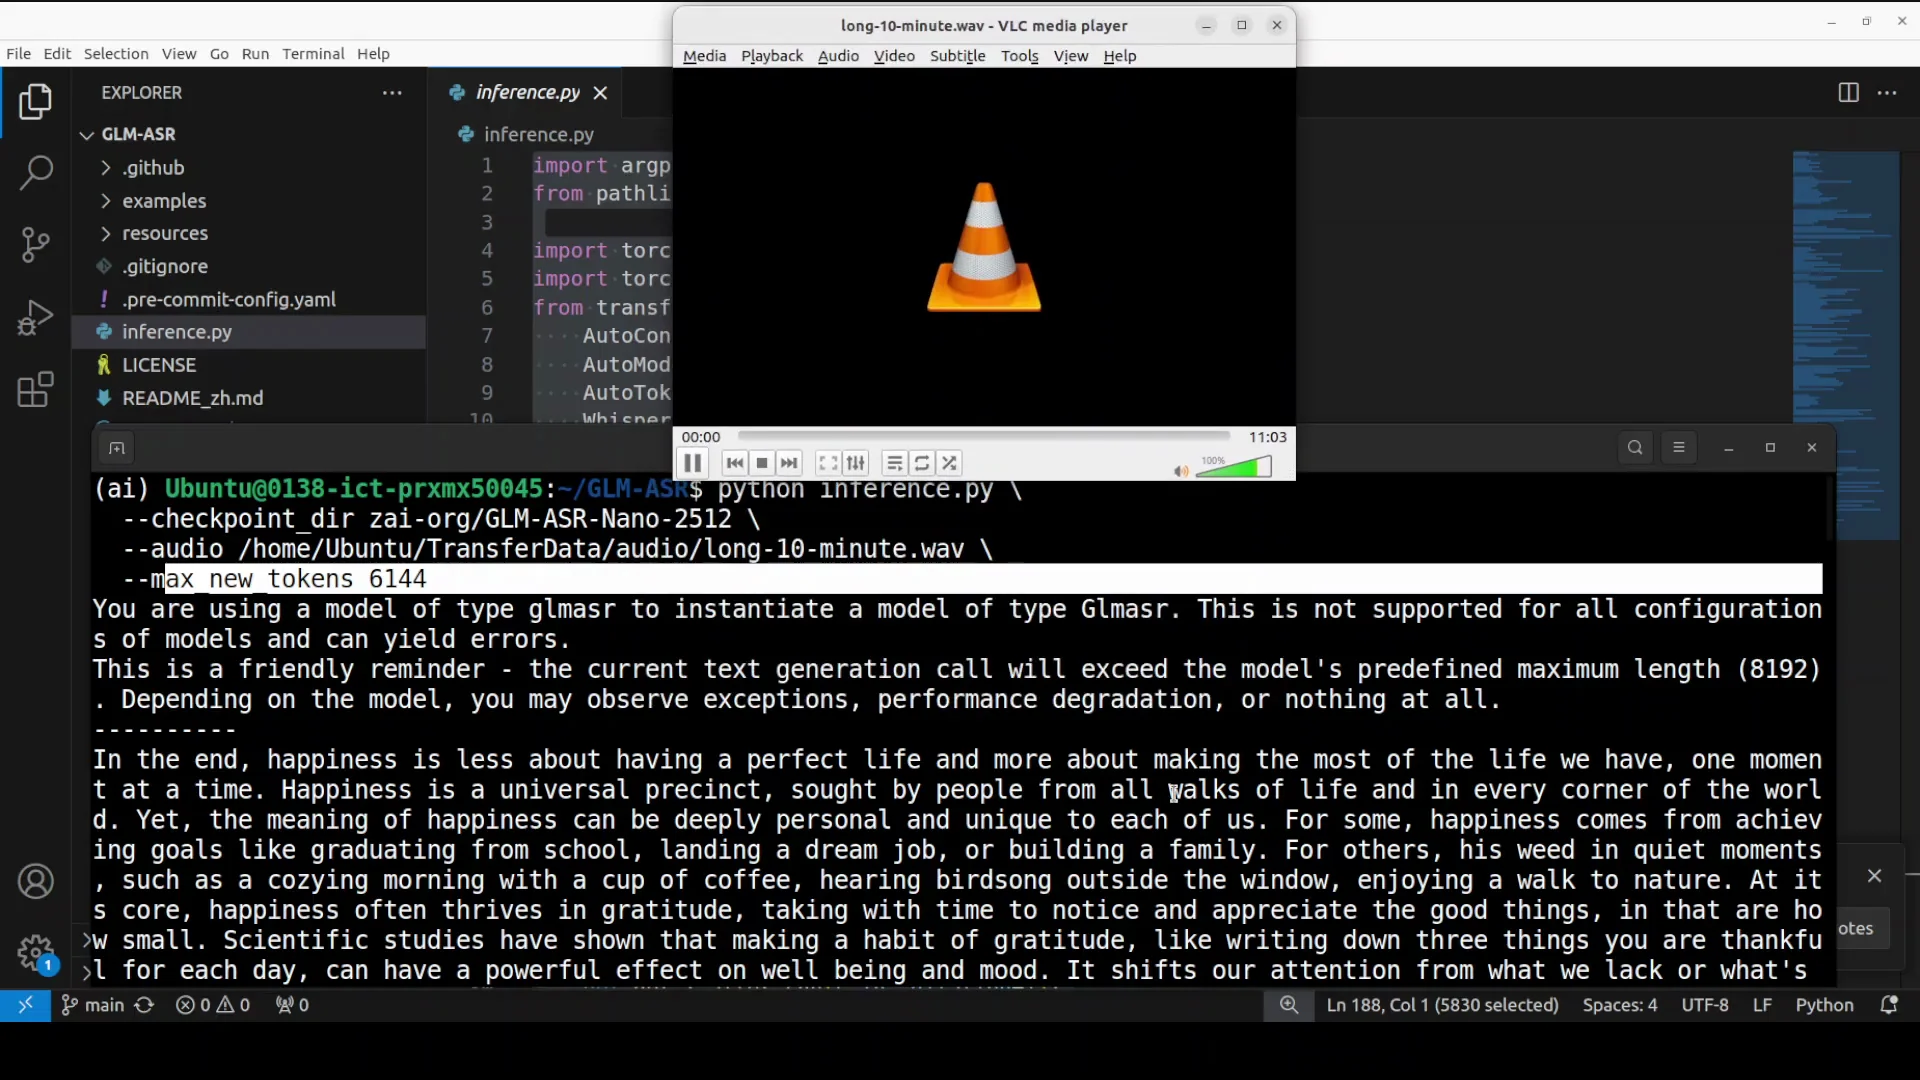This screenshot has width=1920, height=1080.
Task: Open the Accounts icon in the sidebar
Action: tap(37, 881)
